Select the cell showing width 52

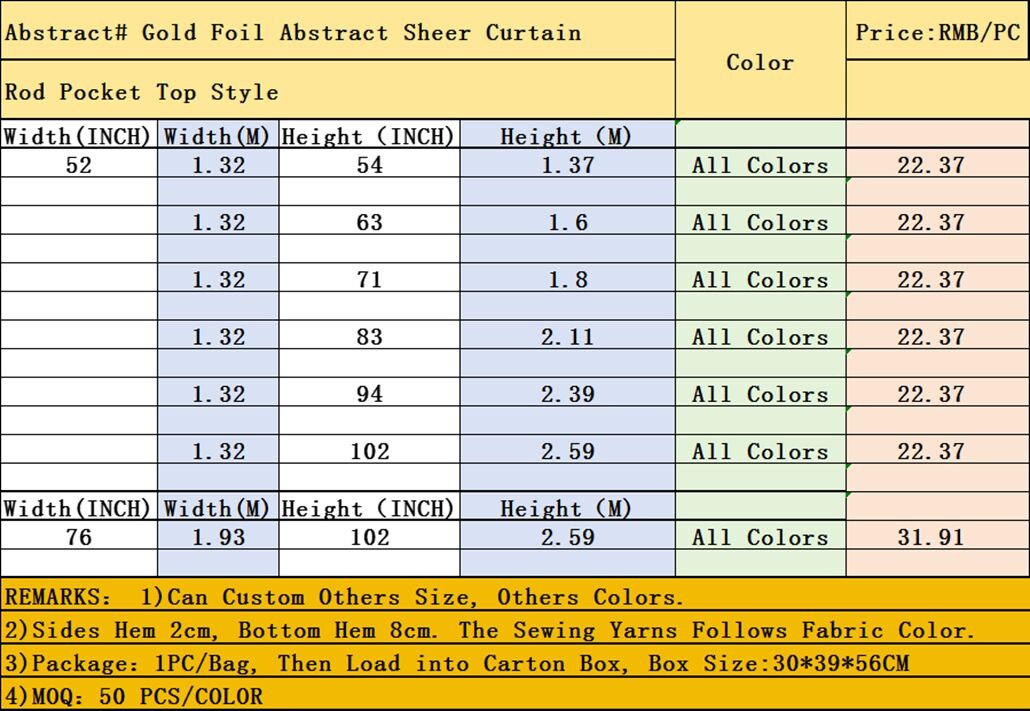(x=79, y=163)
